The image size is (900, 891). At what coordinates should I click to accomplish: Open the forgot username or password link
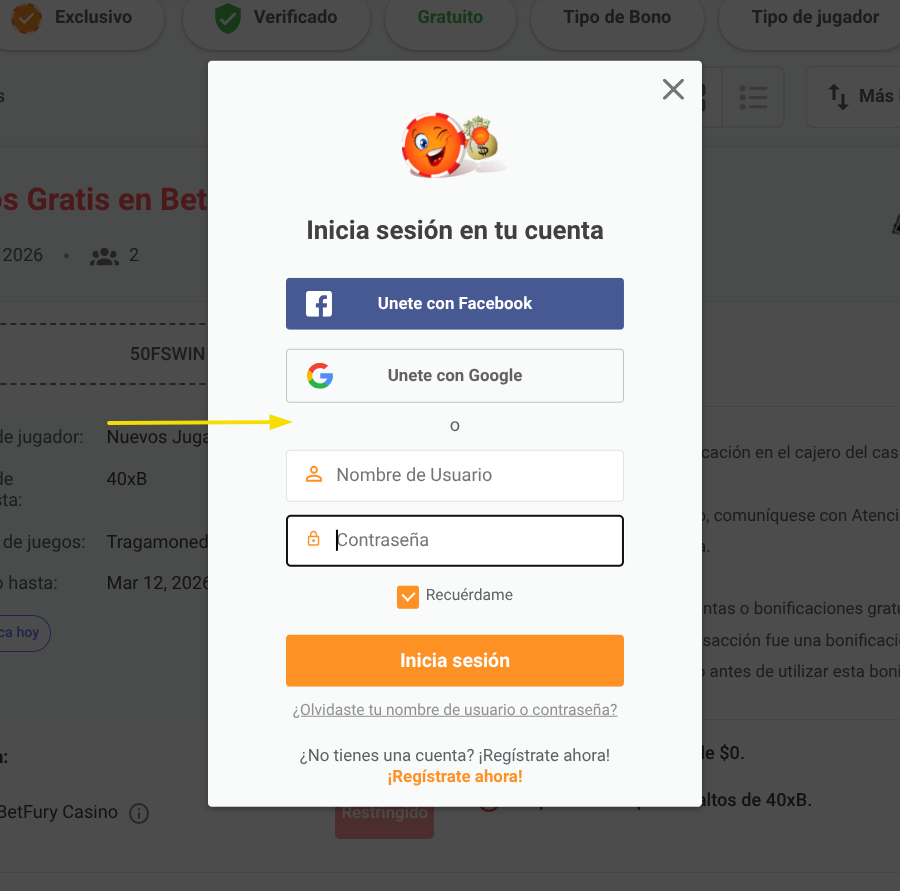[455, 710]
